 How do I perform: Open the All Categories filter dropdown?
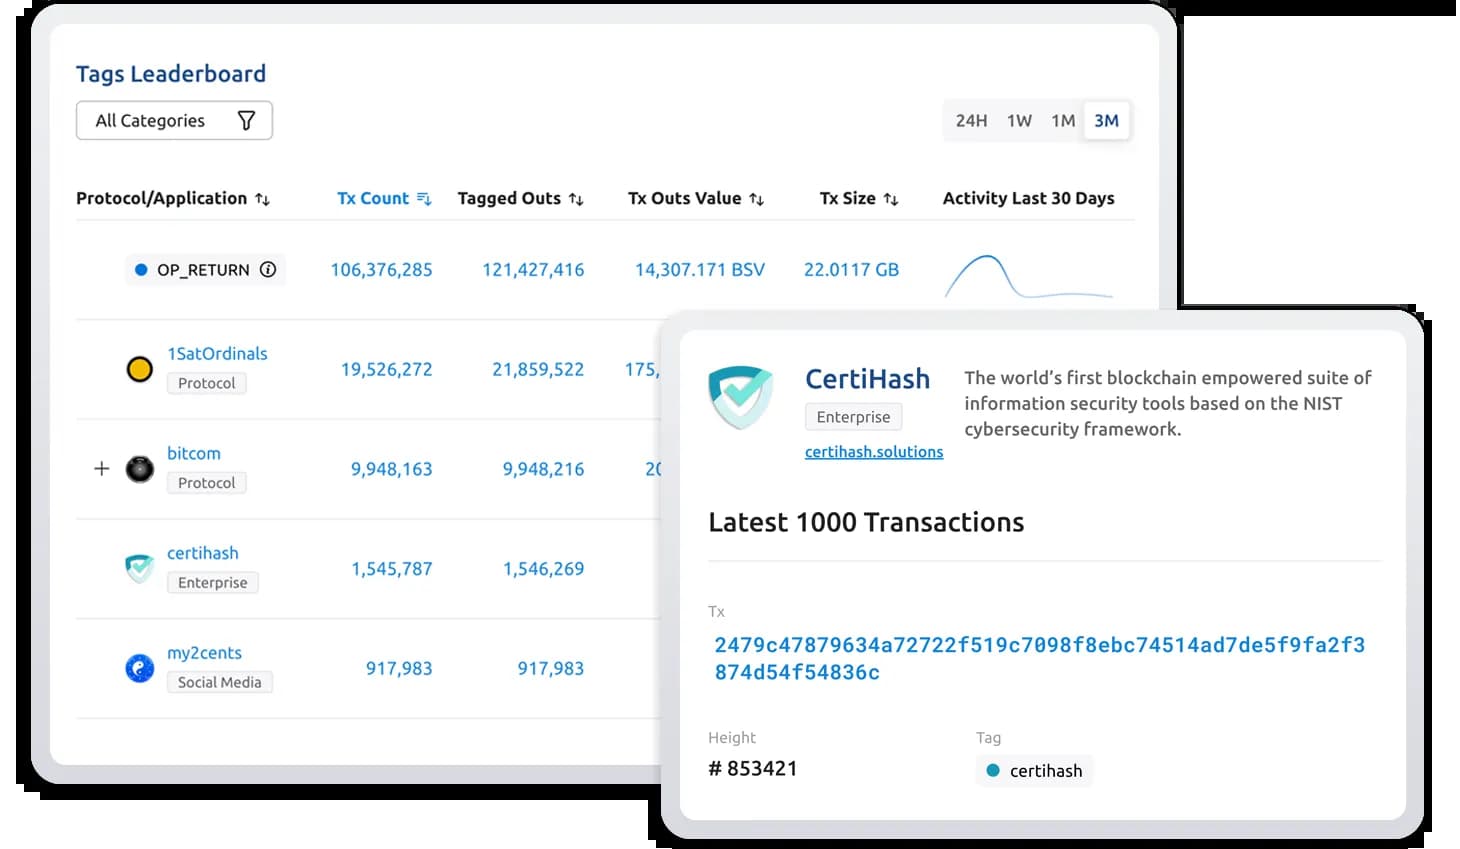[x=174, y=120]
